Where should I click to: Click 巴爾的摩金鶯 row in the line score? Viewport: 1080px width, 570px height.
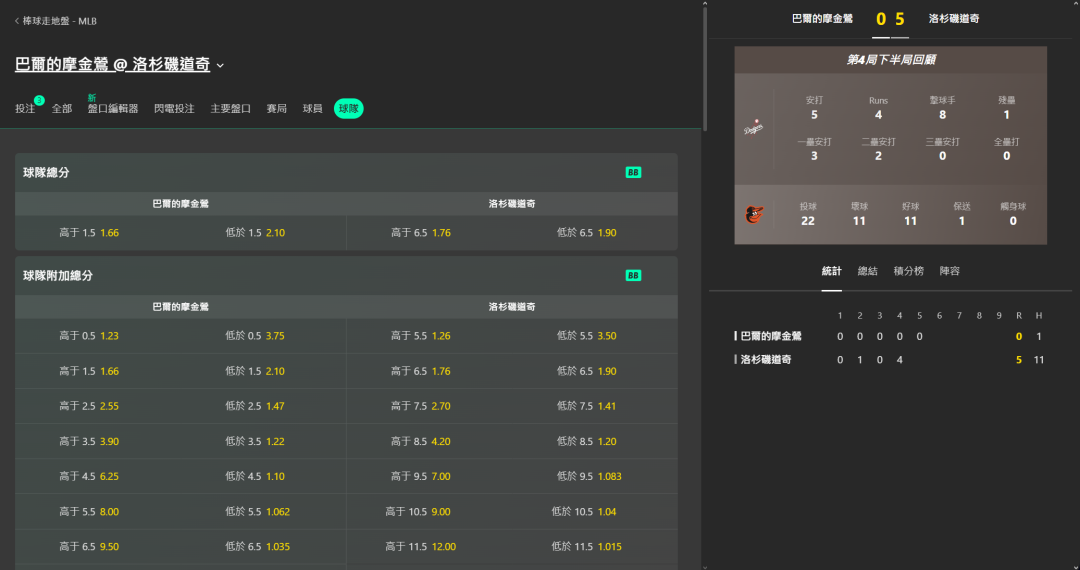[889, 336]
